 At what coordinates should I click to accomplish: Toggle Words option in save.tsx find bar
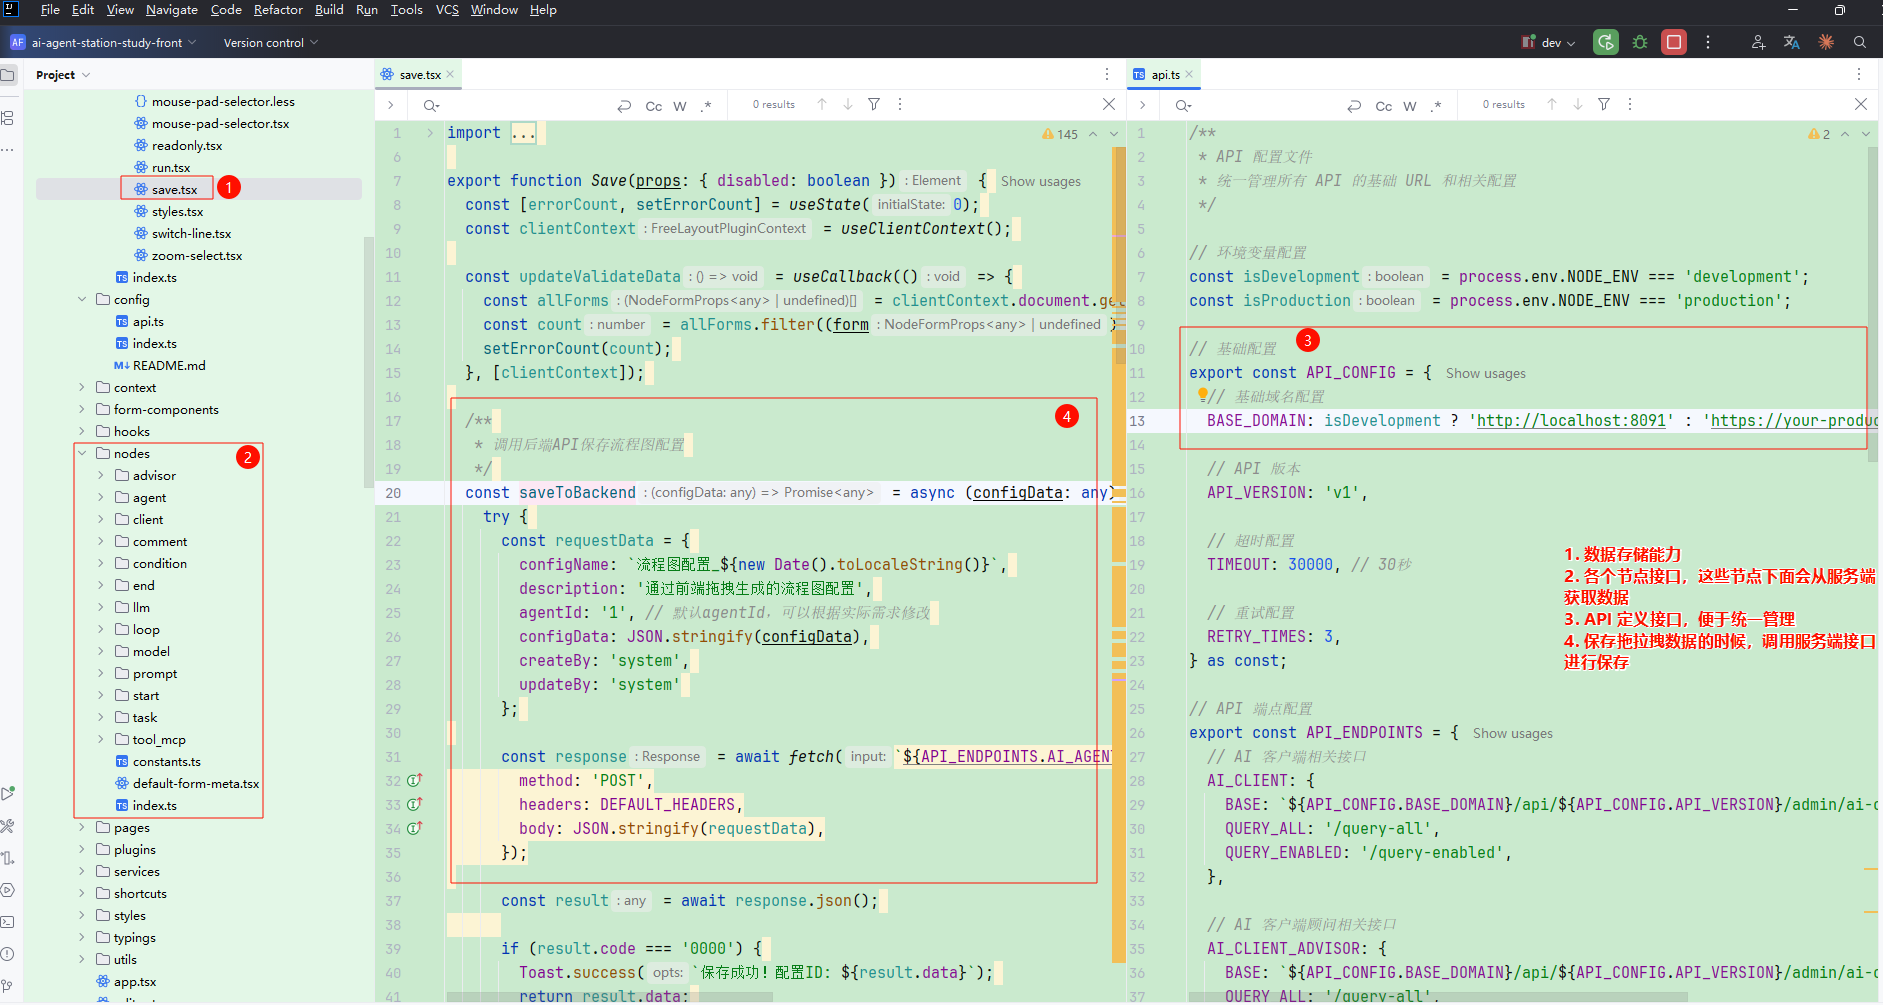pyautogui.click(x=680, y=106)
